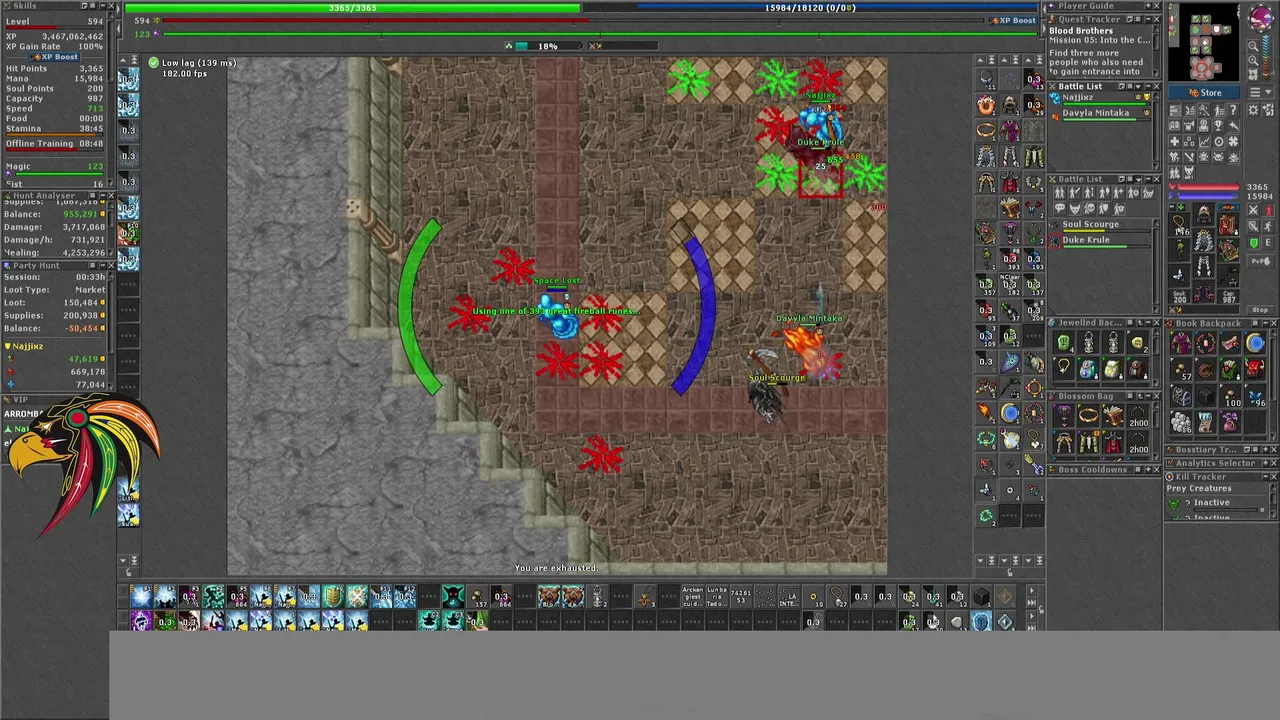1280x720 pixels.
Task: Click the first spell slot on action bar
Action: [141, 596]
